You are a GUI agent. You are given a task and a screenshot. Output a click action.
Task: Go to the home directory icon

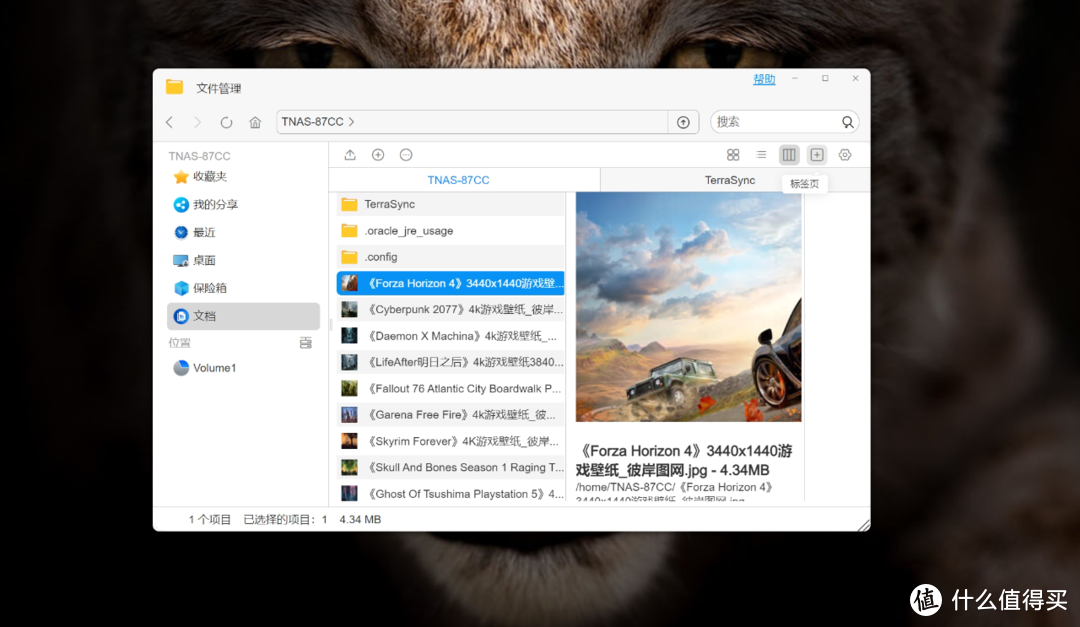tap(255, 122)
